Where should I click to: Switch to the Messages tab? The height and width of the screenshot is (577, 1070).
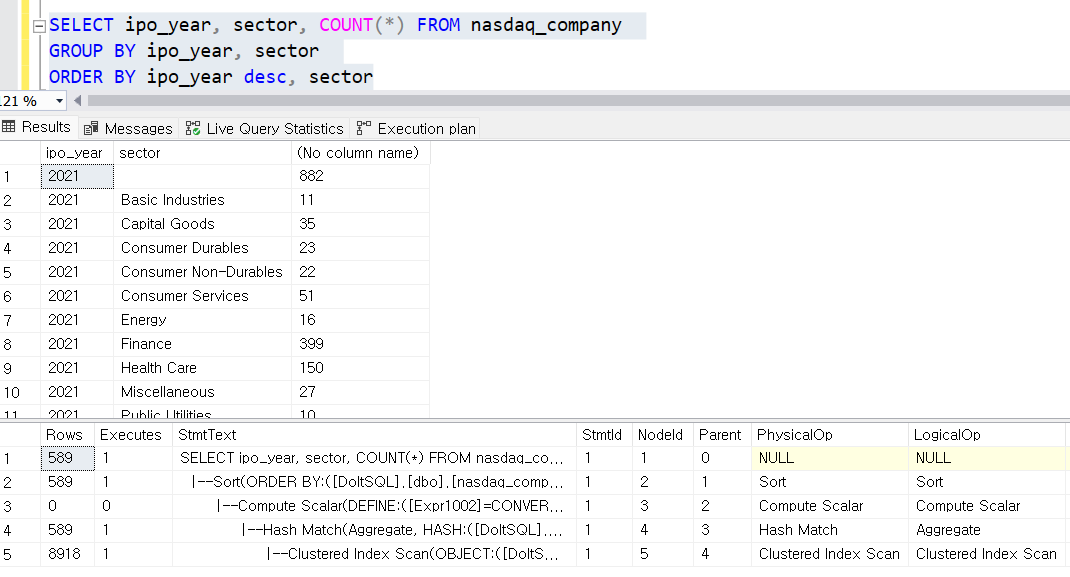point(129,128)
